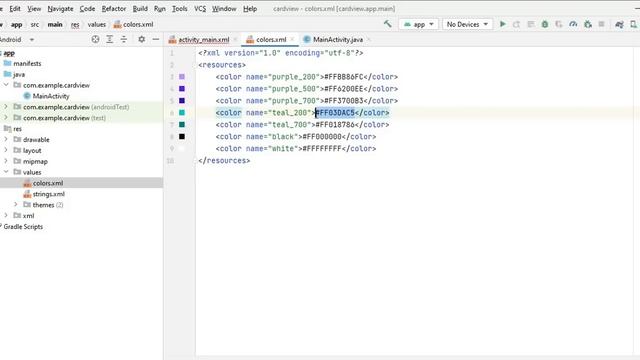Click the Stop square icon in toolbar

point(601,24)
